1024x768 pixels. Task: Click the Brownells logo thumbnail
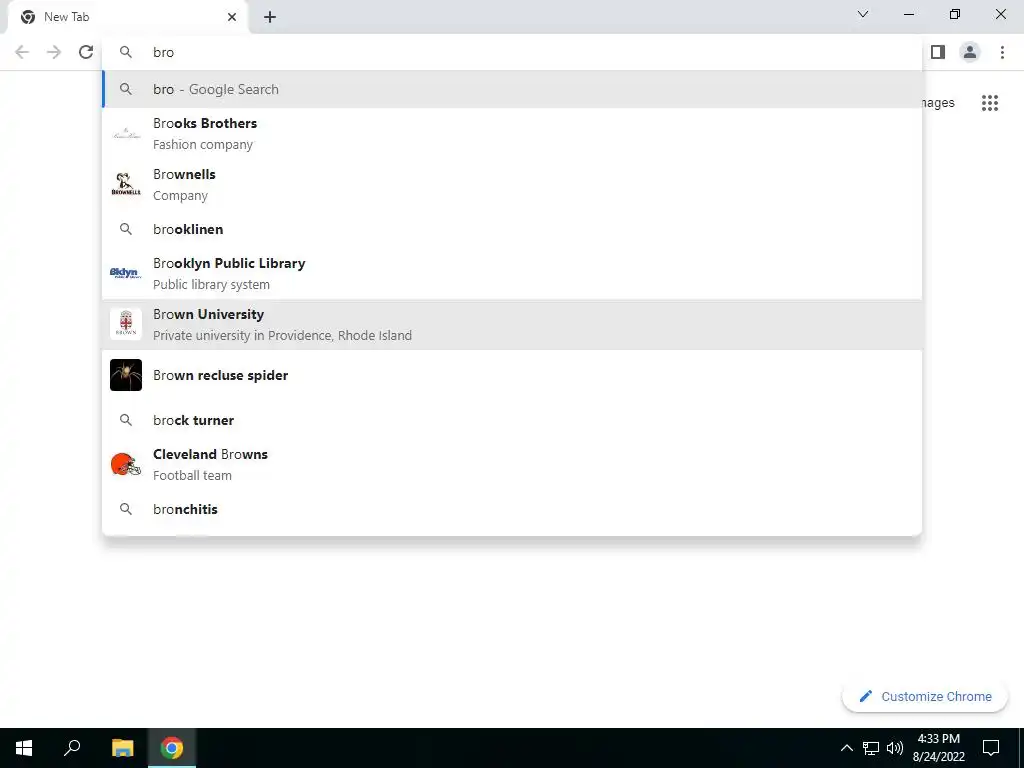(126, 184)
